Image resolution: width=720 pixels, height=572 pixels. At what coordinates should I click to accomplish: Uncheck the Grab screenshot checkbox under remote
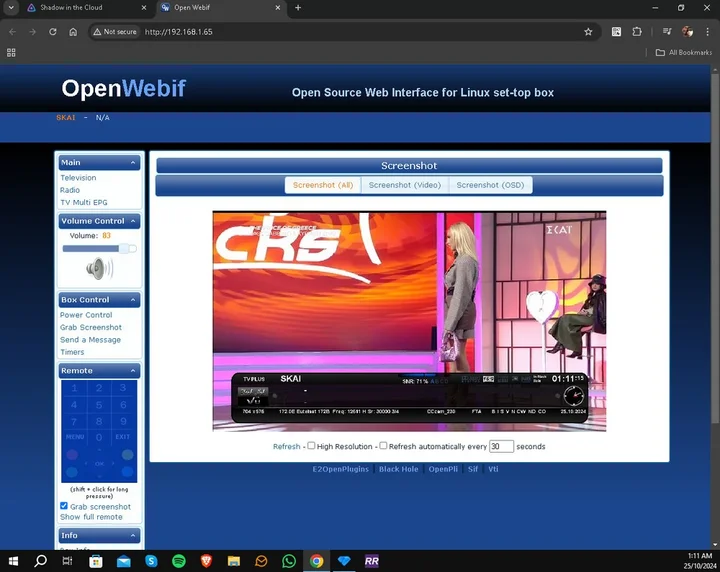[x=64, y=507]
